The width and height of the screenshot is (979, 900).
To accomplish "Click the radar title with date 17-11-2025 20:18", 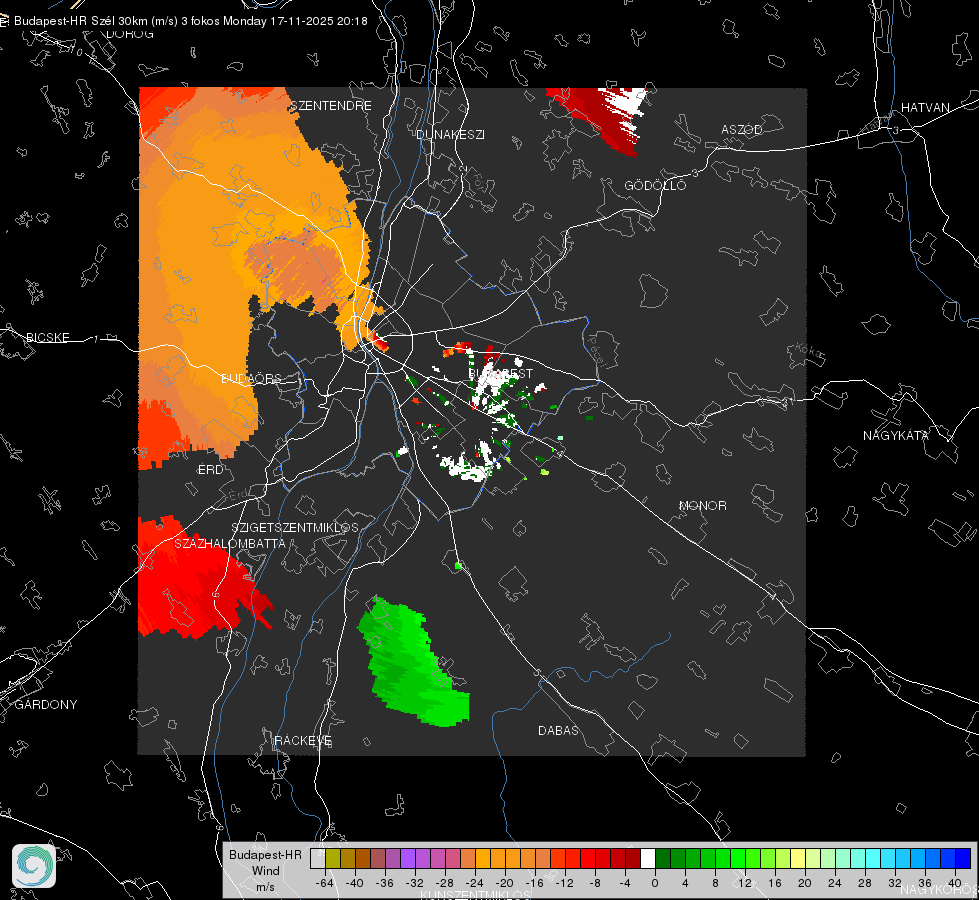I will click(190, 21).
